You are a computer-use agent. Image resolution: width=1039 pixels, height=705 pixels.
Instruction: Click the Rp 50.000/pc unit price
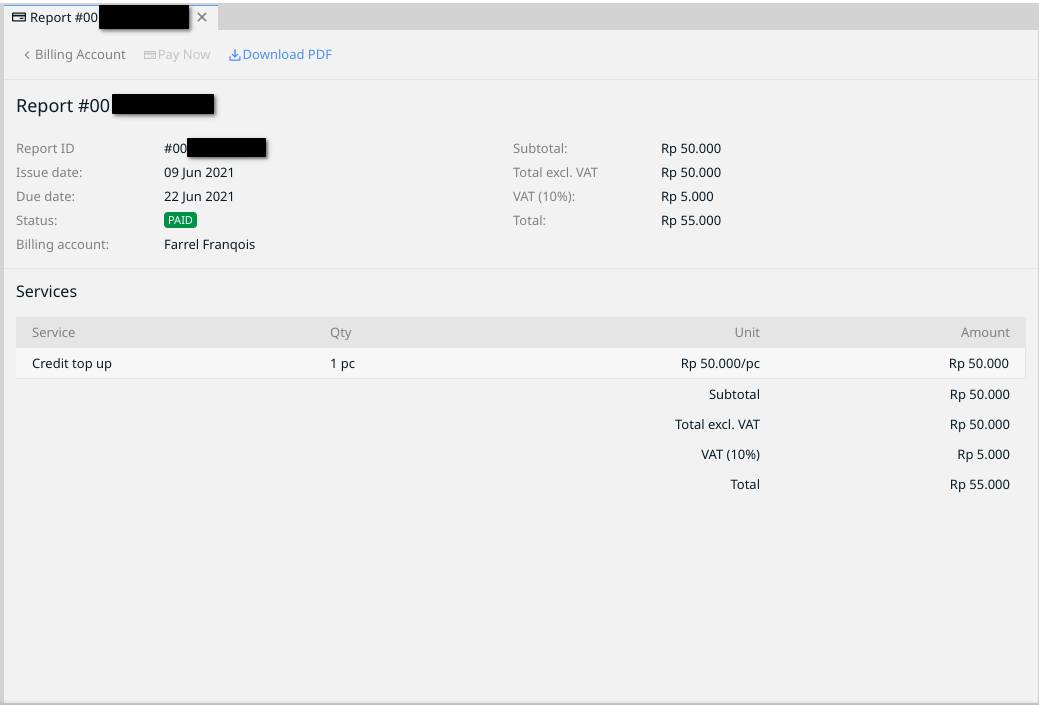pos(720,363)
